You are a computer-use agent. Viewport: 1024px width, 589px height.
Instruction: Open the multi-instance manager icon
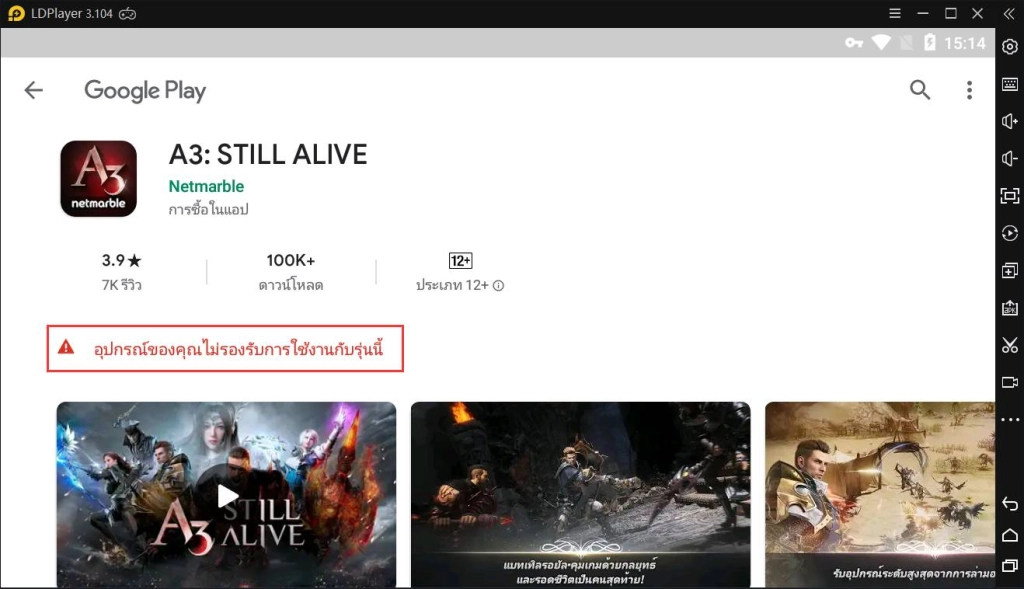1010,270
